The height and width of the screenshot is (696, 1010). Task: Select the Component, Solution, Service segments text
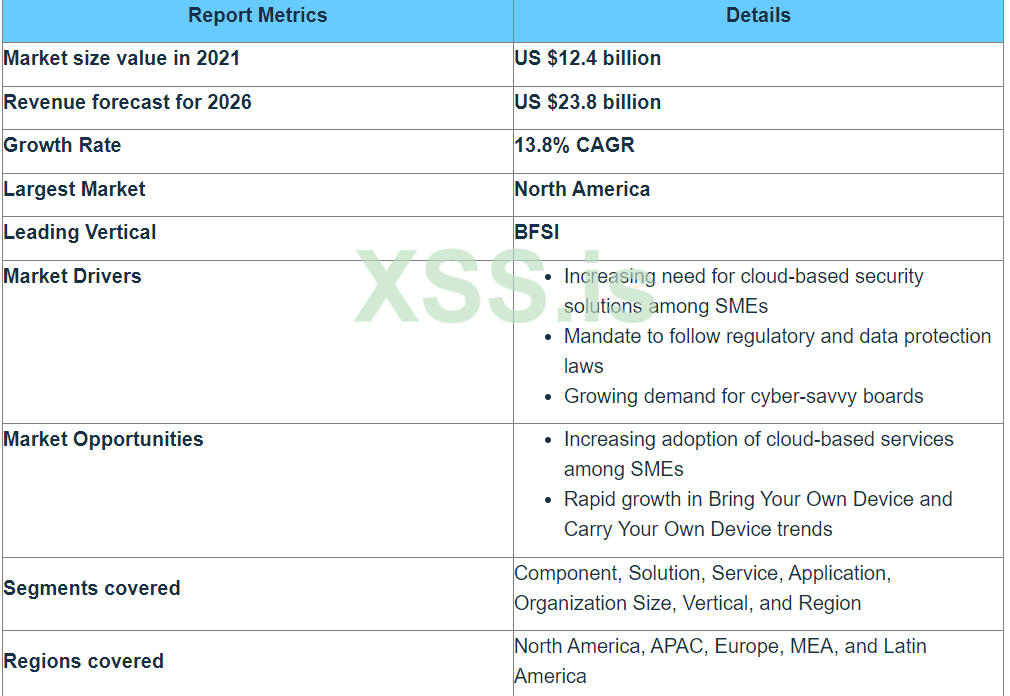coord(703,588)
